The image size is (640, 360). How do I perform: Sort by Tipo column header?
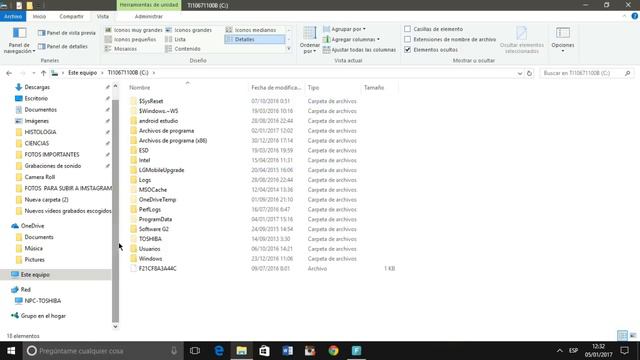(333, 87)
